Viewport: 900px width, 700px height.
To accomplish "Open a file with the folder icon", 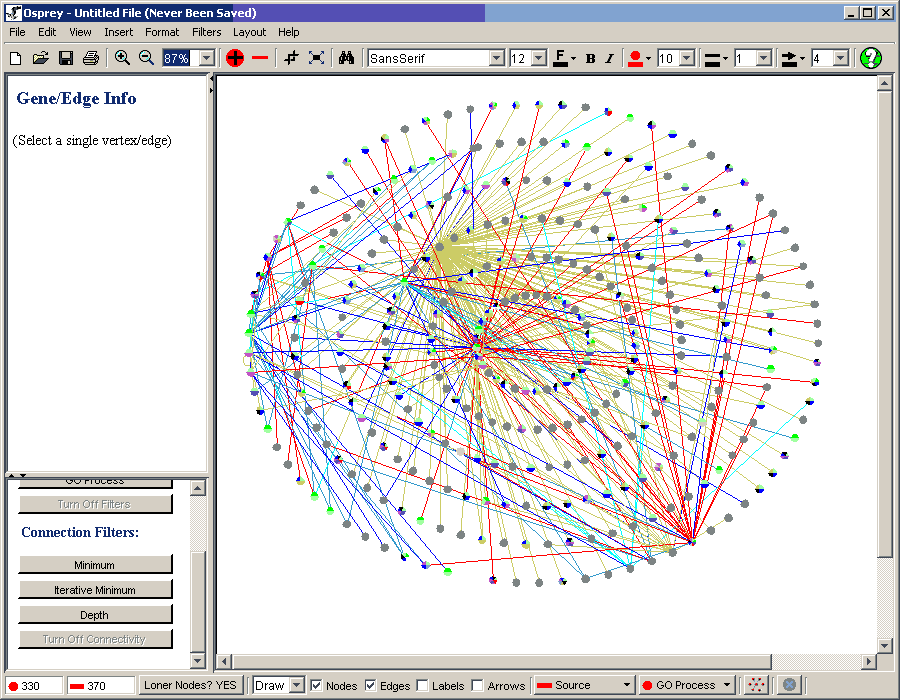I will 41,58.
